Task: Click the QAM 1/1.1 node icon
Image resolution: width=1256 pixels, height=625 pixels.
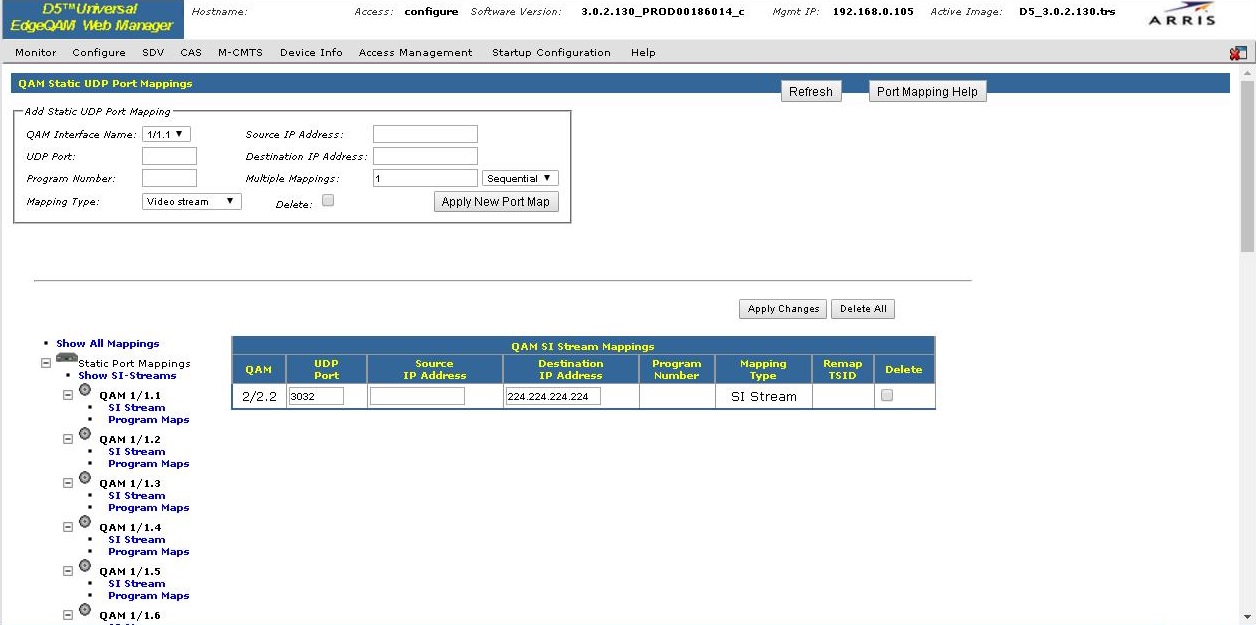Action: tap(85, 390)
